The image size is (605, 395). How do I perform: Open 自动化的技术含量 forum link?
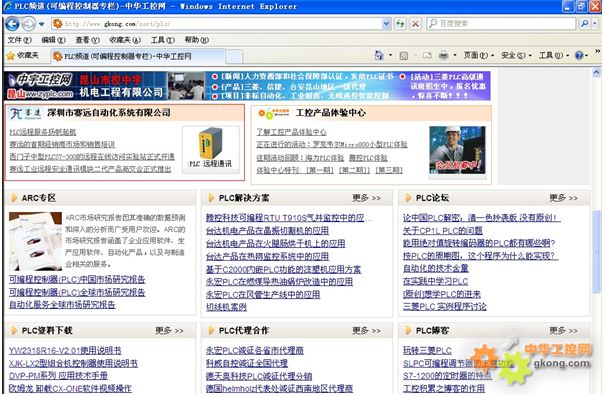tap(436, 268)
